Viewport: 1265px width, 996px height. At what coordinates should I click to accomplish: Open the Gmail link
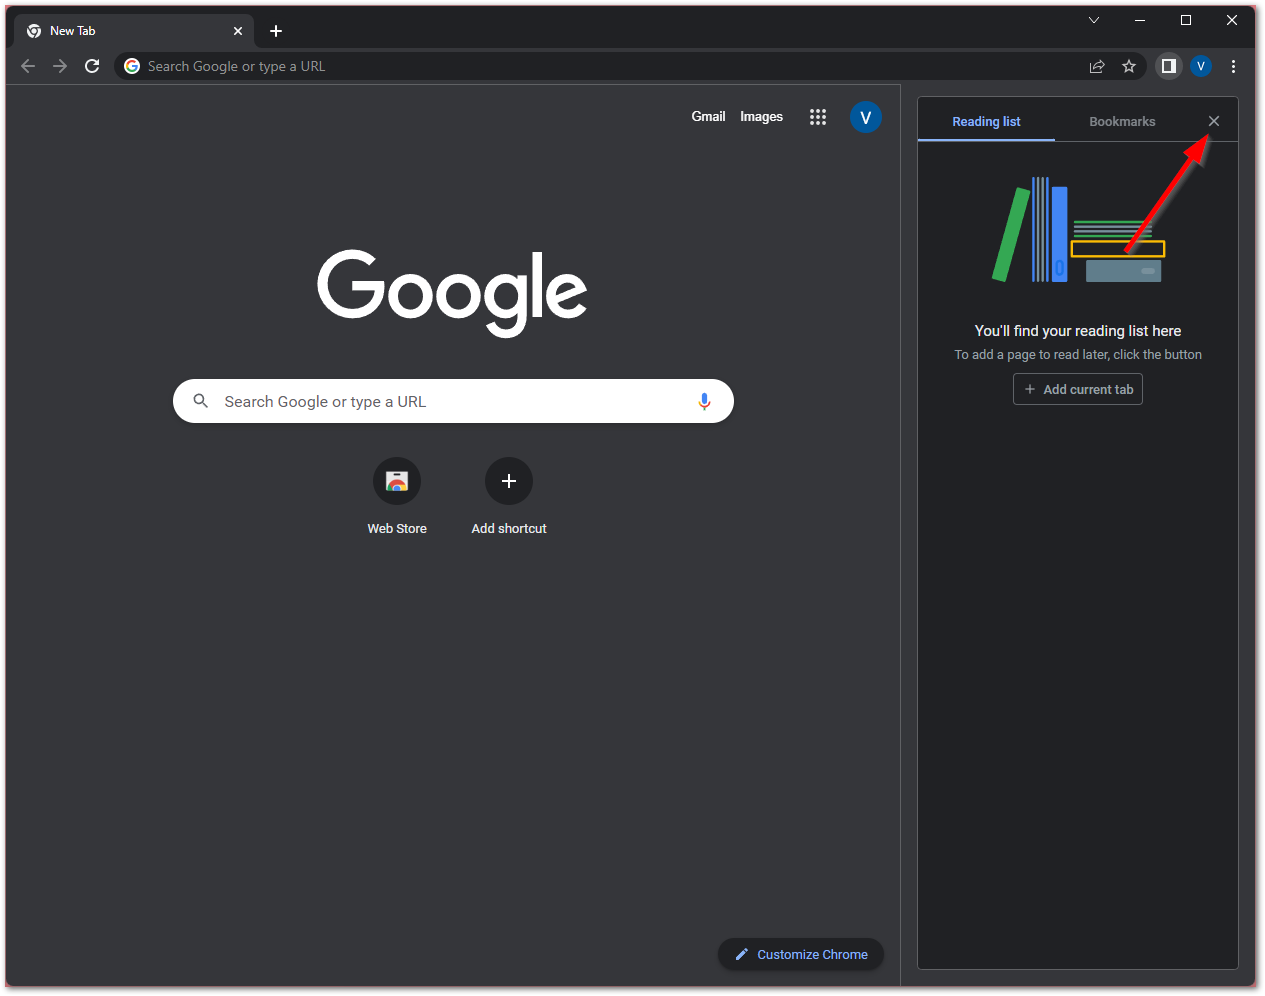pyautogui.click(x=708, y=117)
